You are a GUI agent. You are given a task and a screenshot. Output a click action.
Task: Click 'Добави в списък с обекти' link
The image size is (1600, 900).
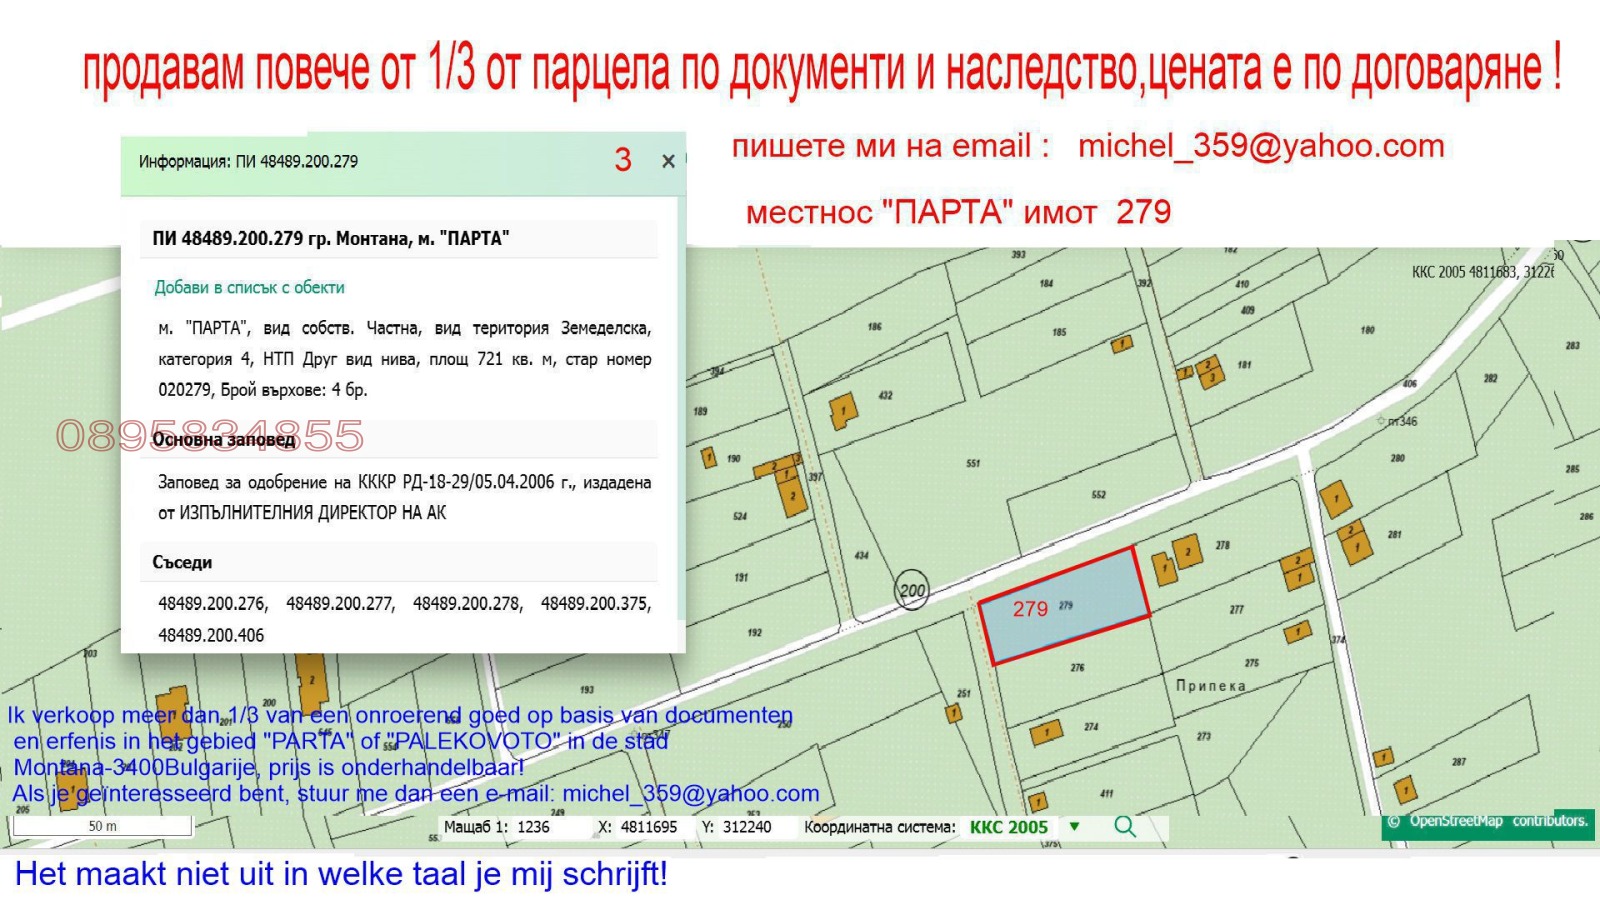(249, 287)
